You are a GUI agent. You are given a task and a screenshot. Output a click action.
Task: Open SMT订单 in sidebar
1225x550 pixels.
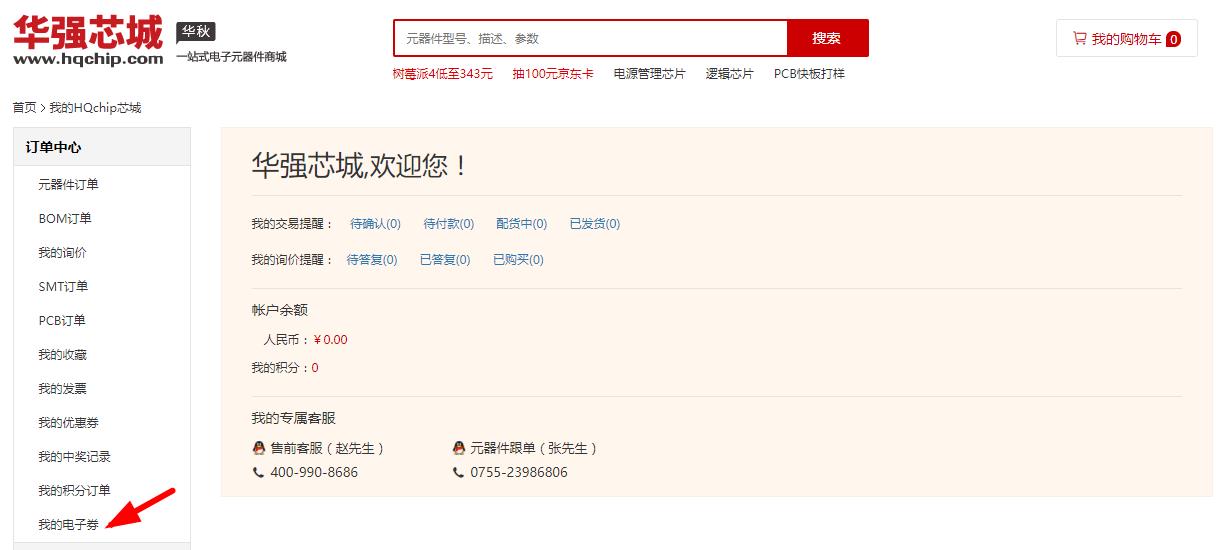click(63, 287)
